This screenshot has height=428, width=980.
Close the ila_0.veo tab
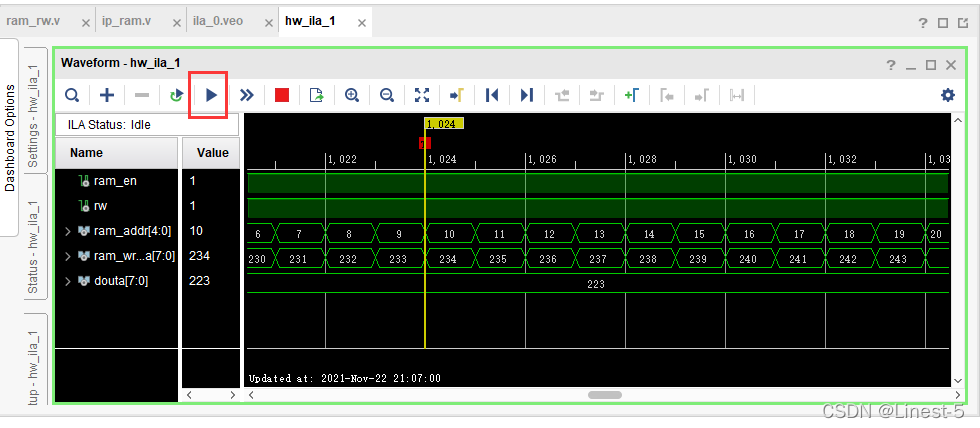point(269,23)
